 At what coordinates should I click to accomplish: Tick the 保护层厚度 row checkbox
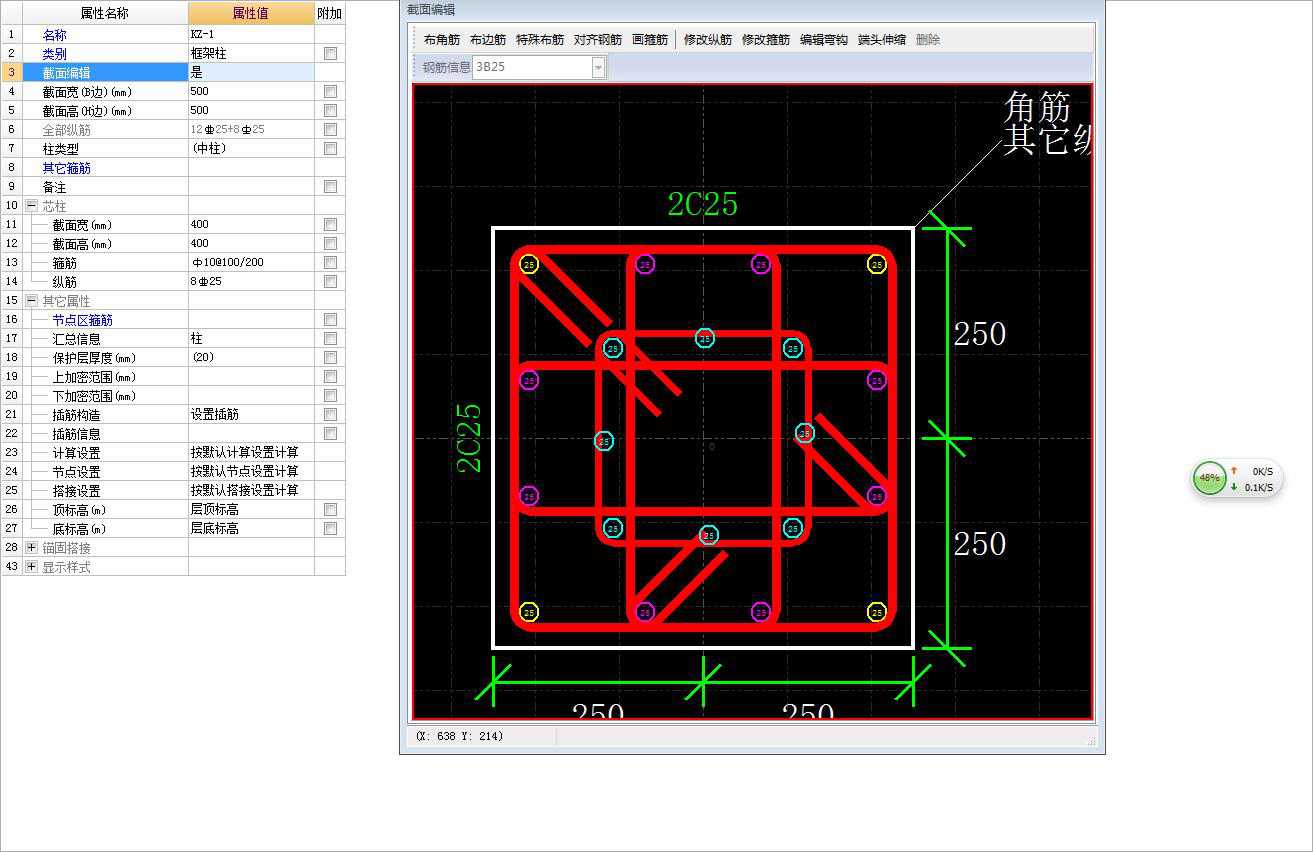point(330,357)
